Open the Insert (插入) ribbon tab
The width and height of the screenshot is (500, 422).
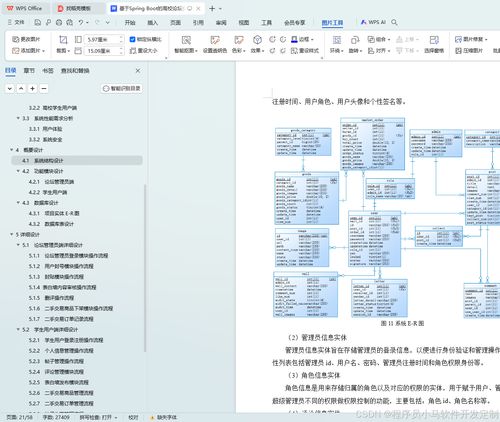pos(152,23)
